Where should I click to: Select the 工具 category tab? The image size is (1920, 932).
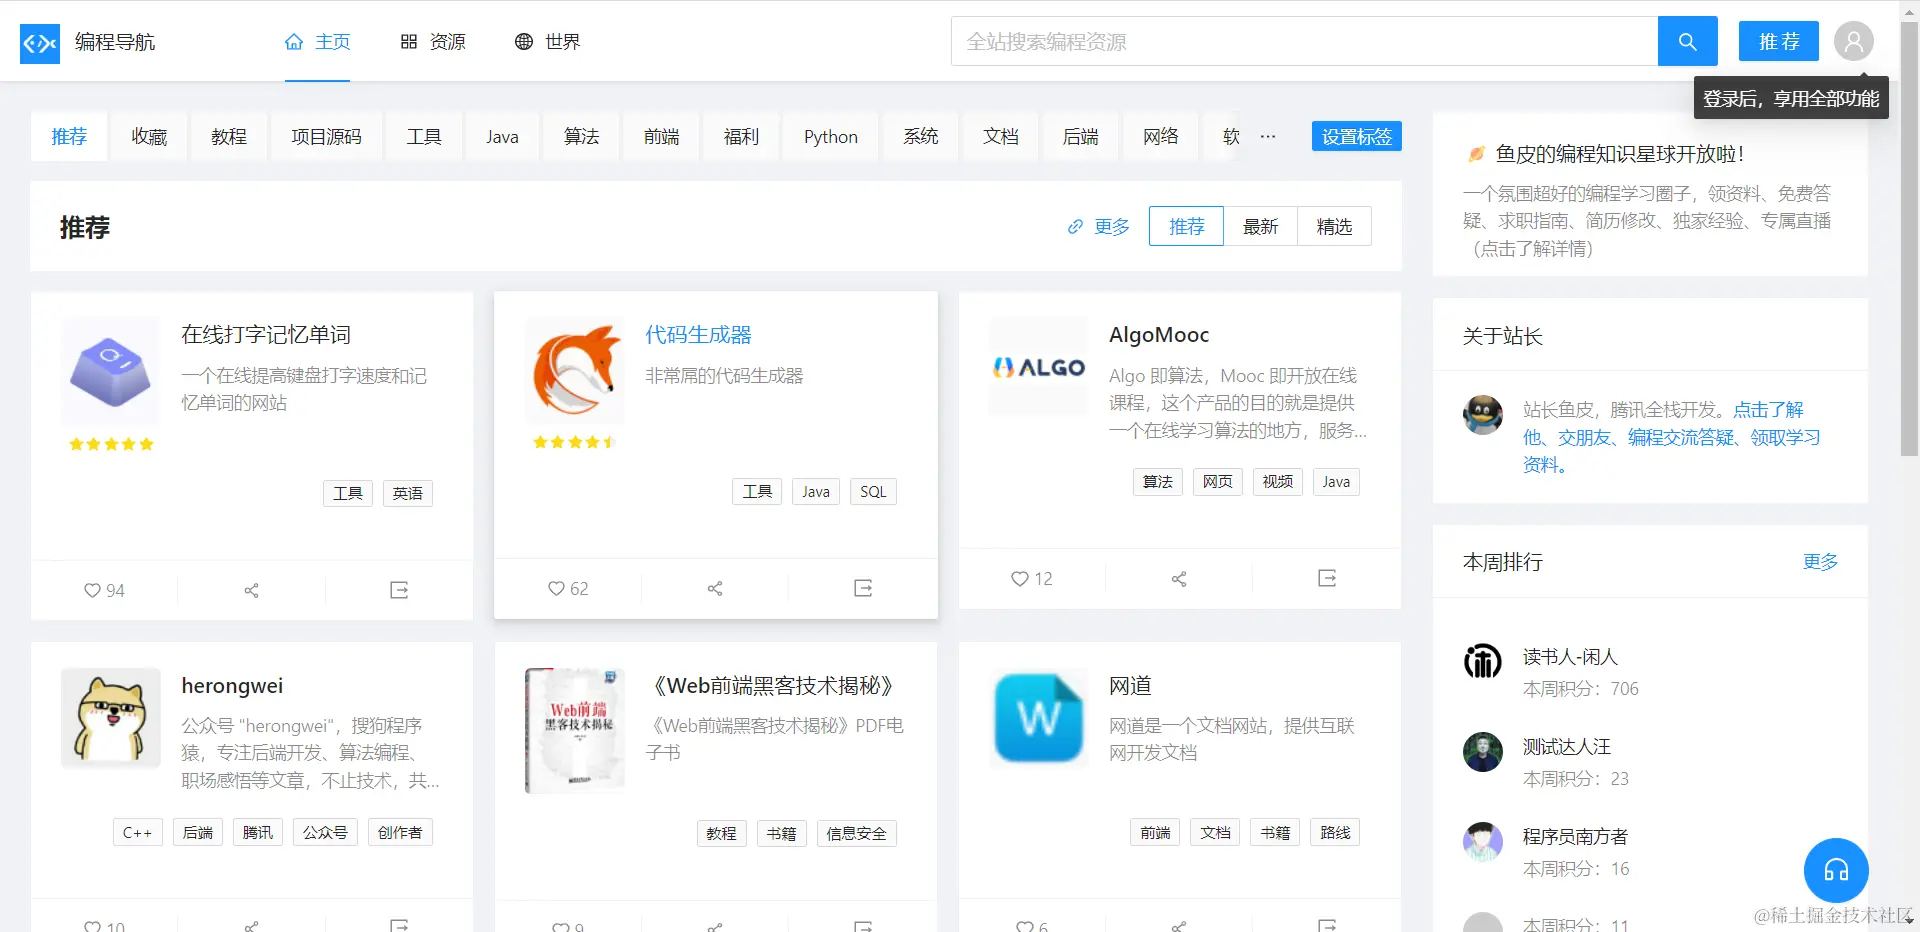424,136
